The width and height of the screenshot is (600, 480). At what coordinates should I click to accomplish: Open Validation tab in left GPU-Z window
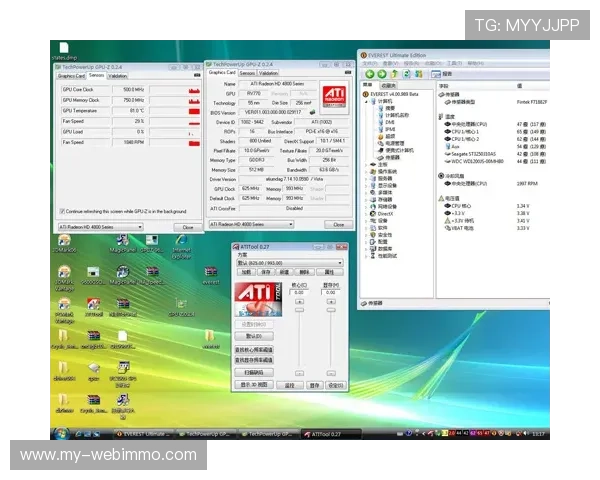(x=117, y=76)
